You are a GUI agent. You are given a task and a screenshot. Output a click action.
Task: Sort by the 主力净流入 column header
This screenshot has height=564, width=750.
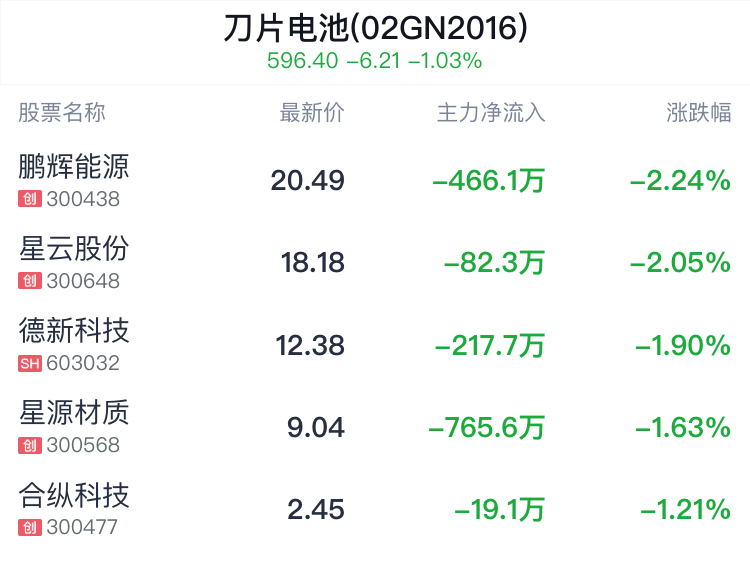click(x=491, y=113)
